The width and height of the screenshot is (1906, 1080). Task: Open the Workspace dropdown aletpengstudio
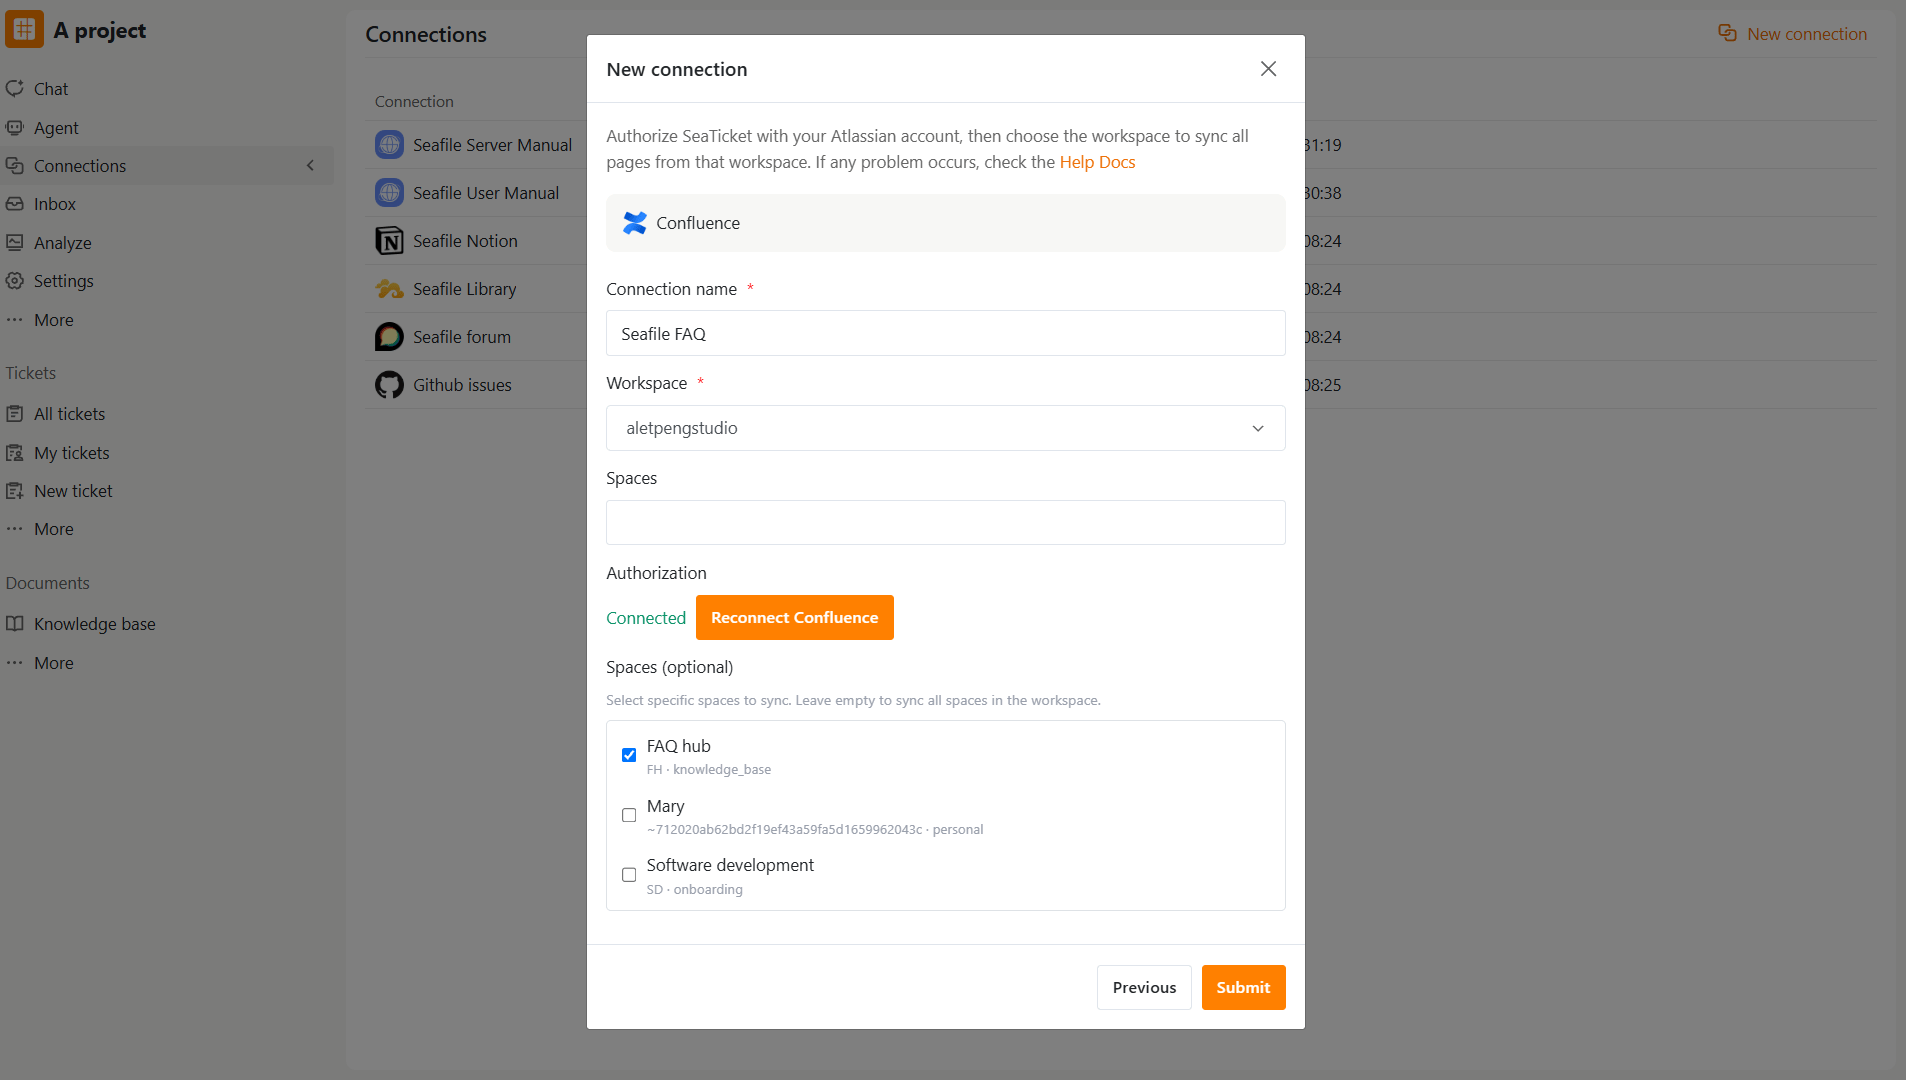tap(945, 428)
